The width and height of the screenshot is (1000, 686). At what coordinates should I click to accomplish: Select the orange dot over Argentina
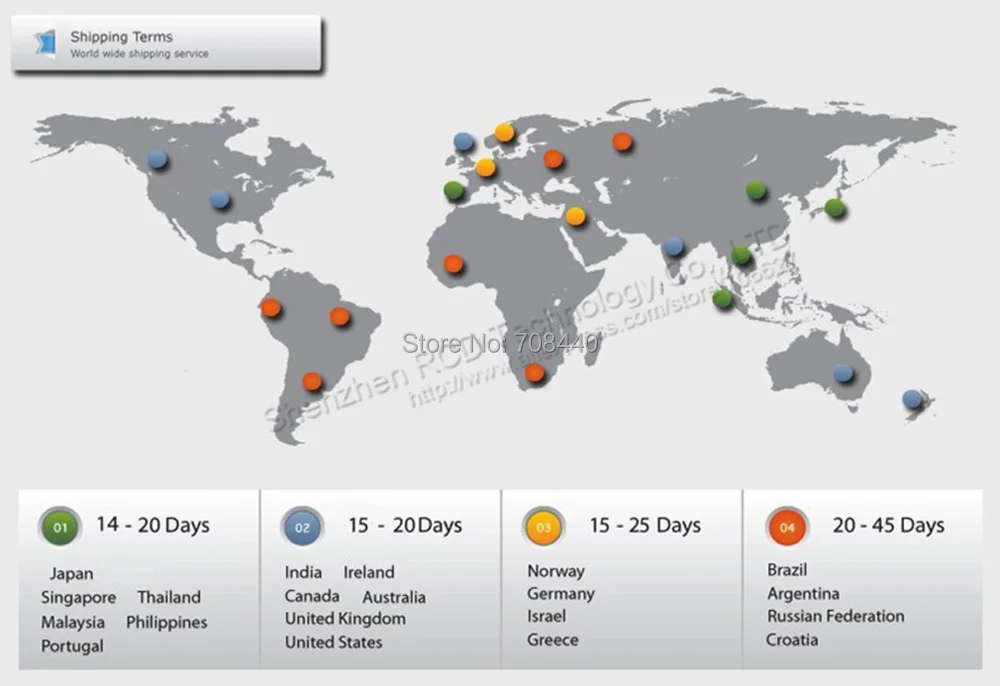(x=312, y=381)
